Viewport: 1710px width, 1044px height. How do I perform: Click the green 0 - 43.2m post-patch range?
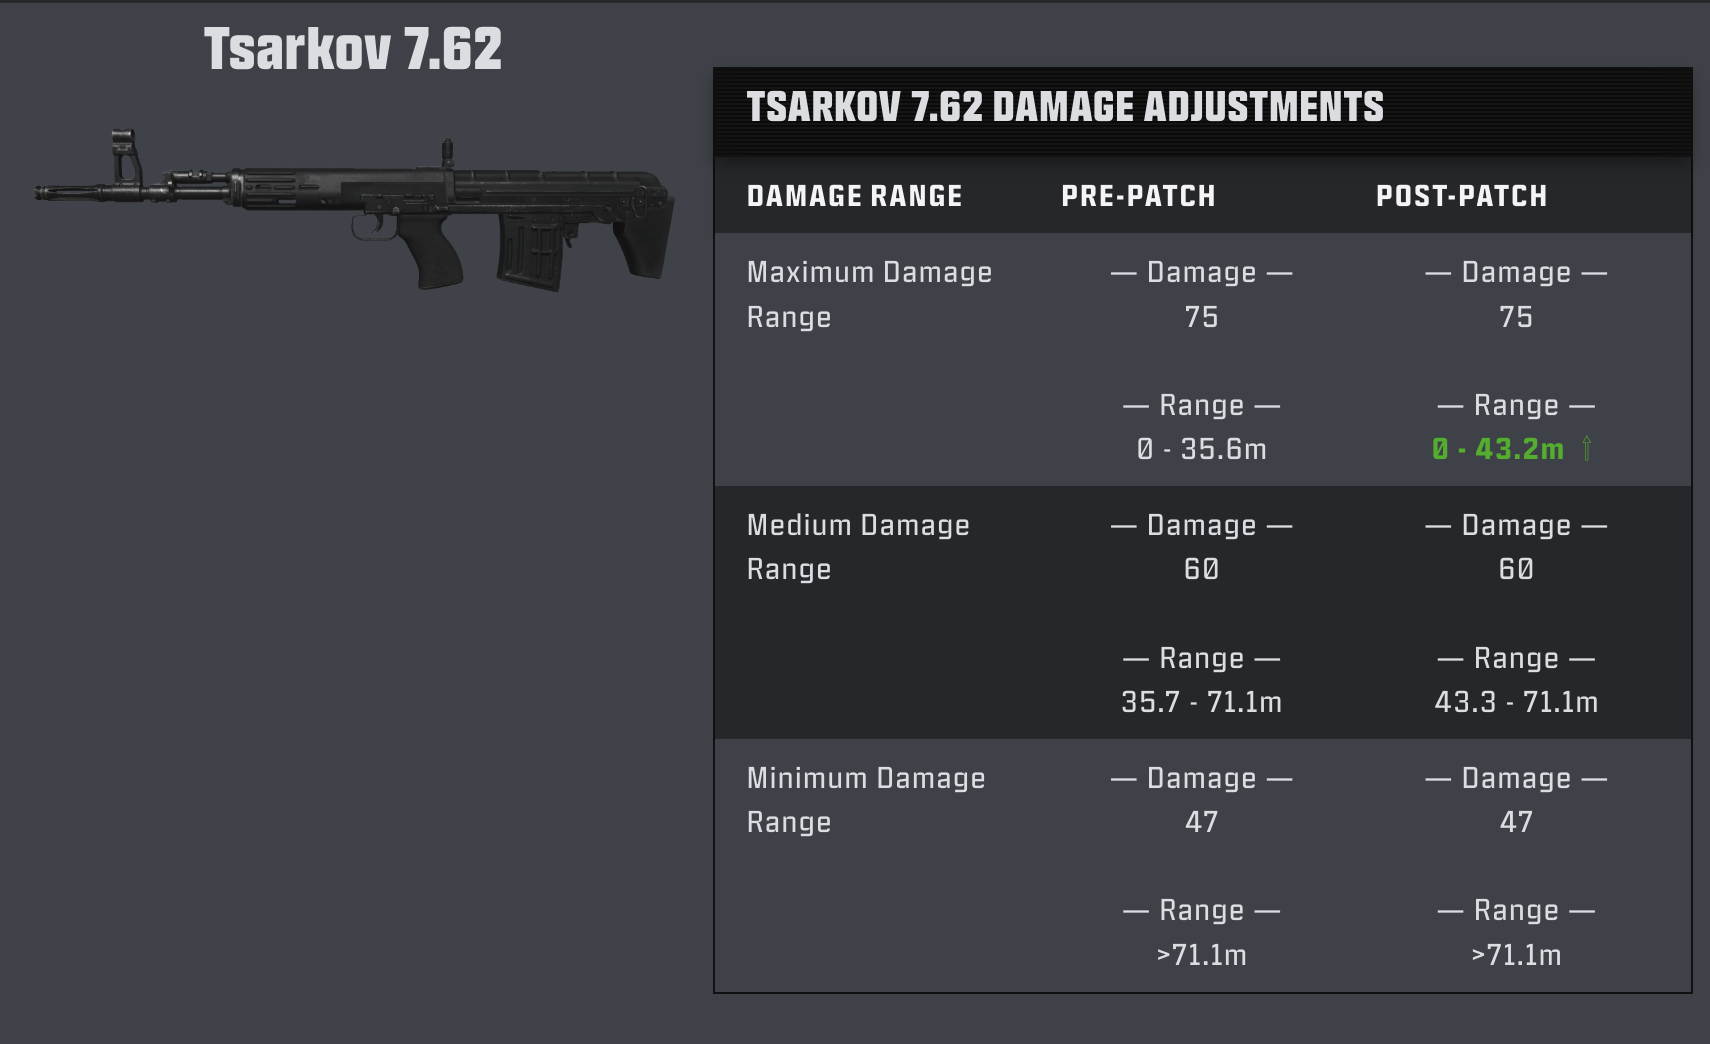tap(1497, 449)
